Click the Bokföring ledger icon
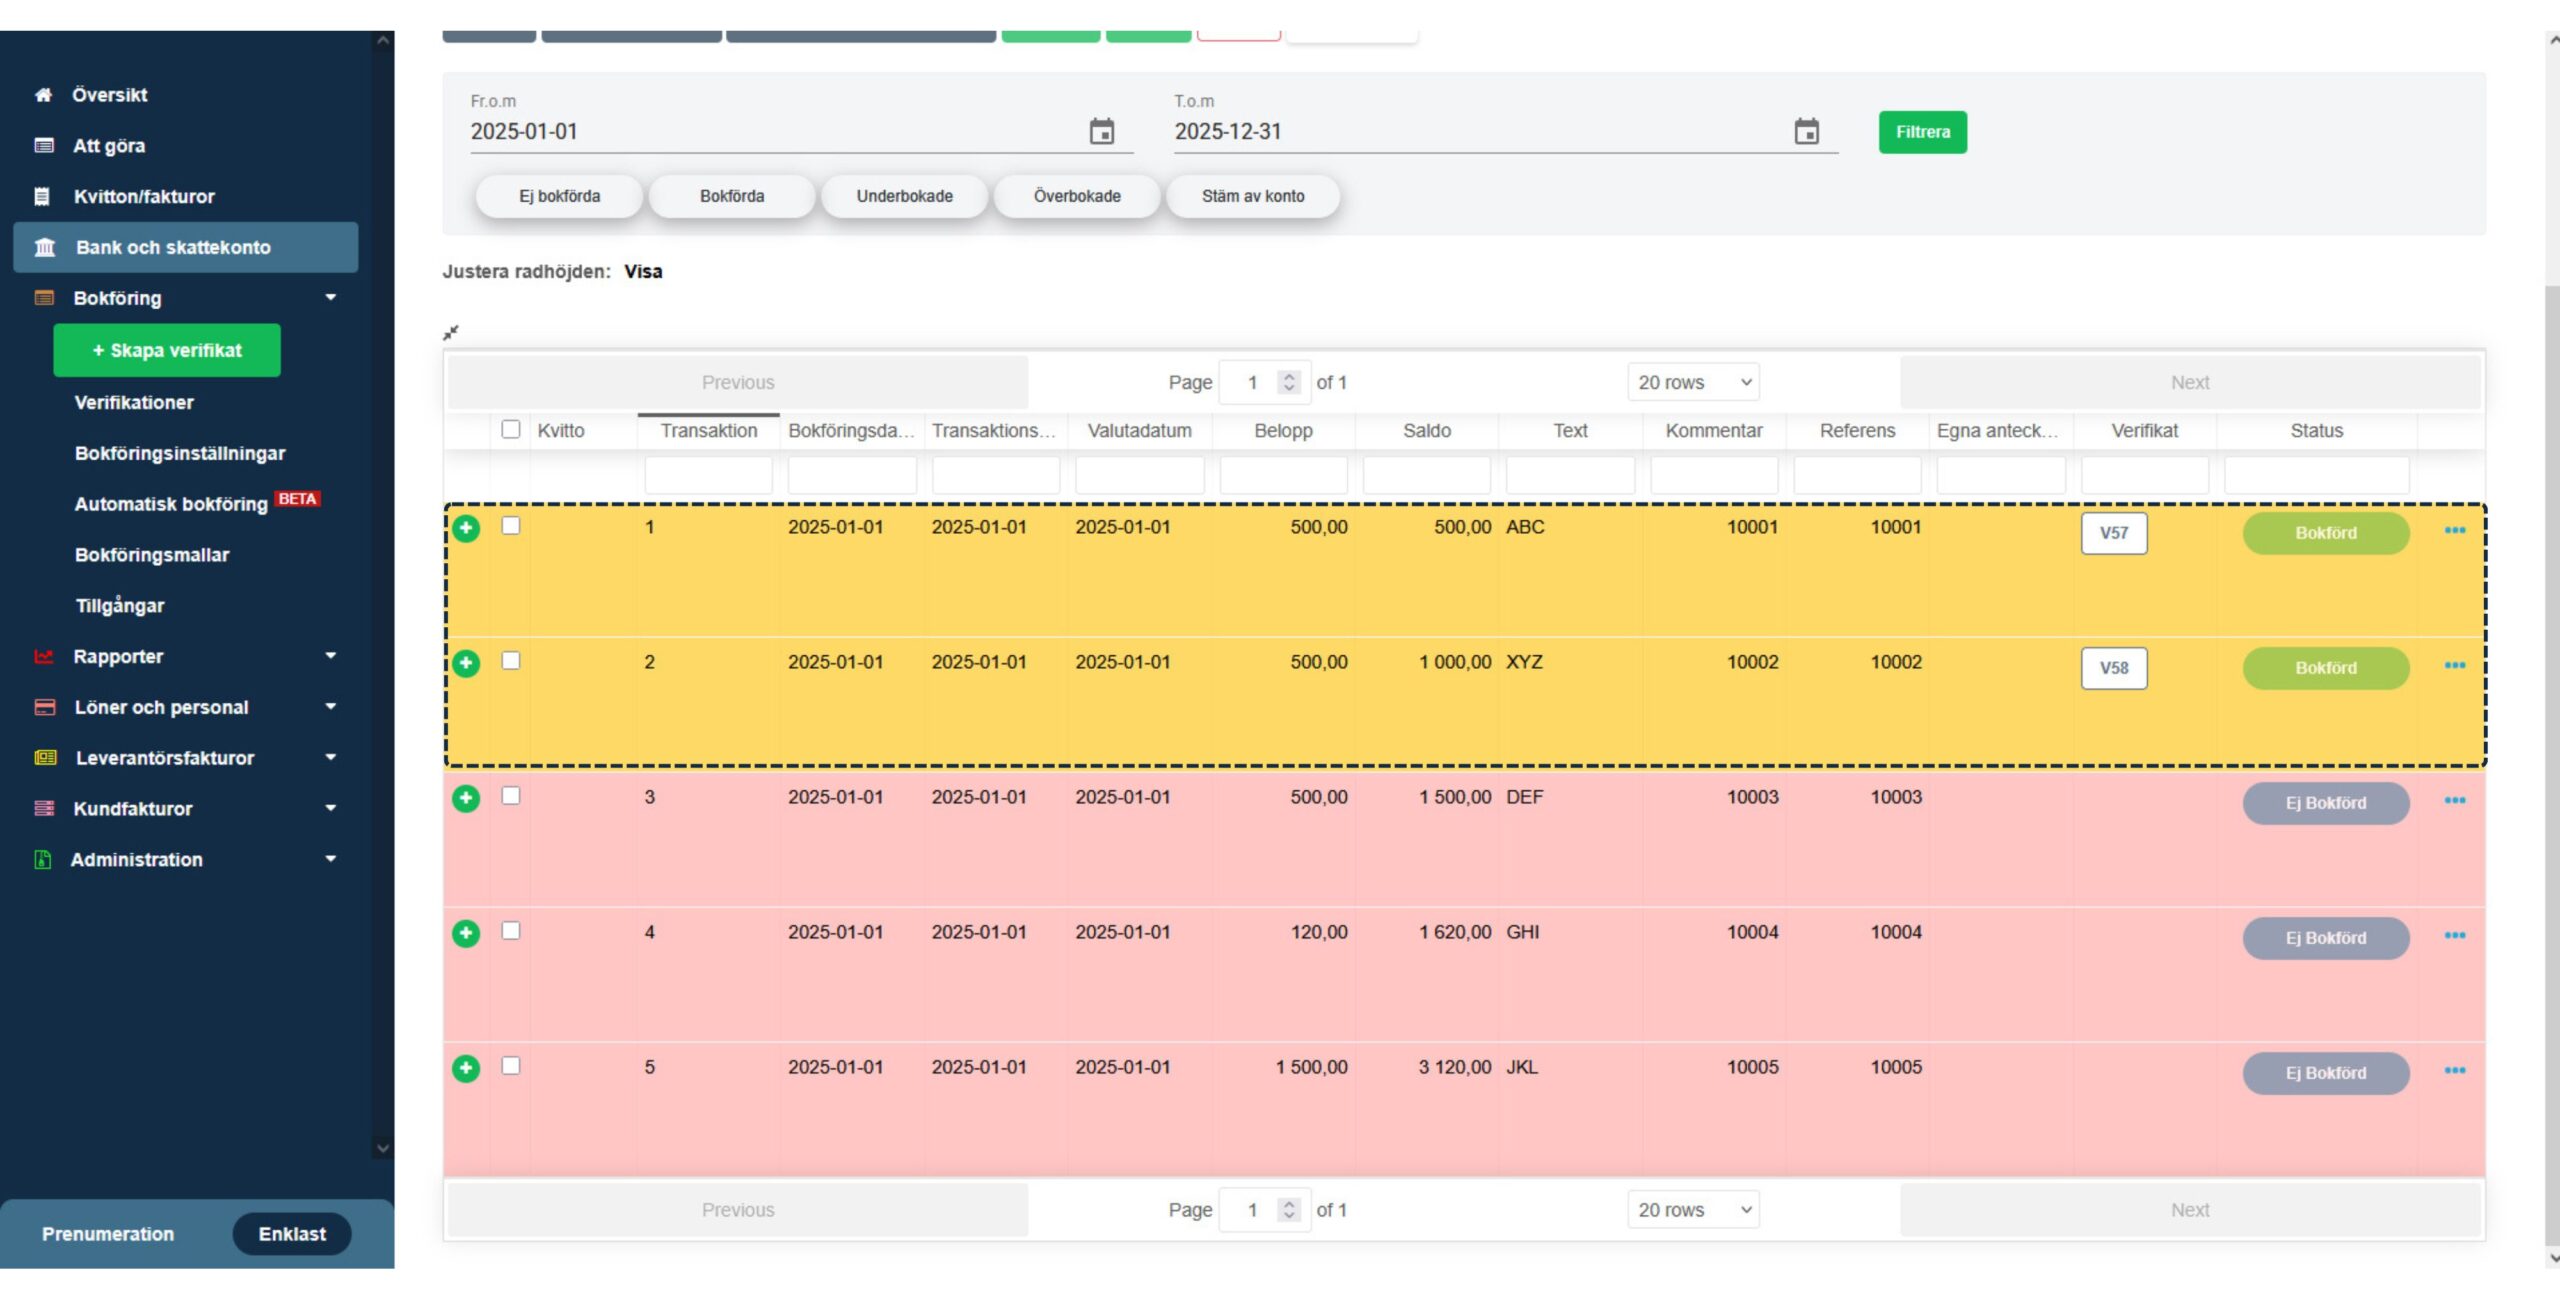This screenshot has height=1300, width=2560. [43, 298]
